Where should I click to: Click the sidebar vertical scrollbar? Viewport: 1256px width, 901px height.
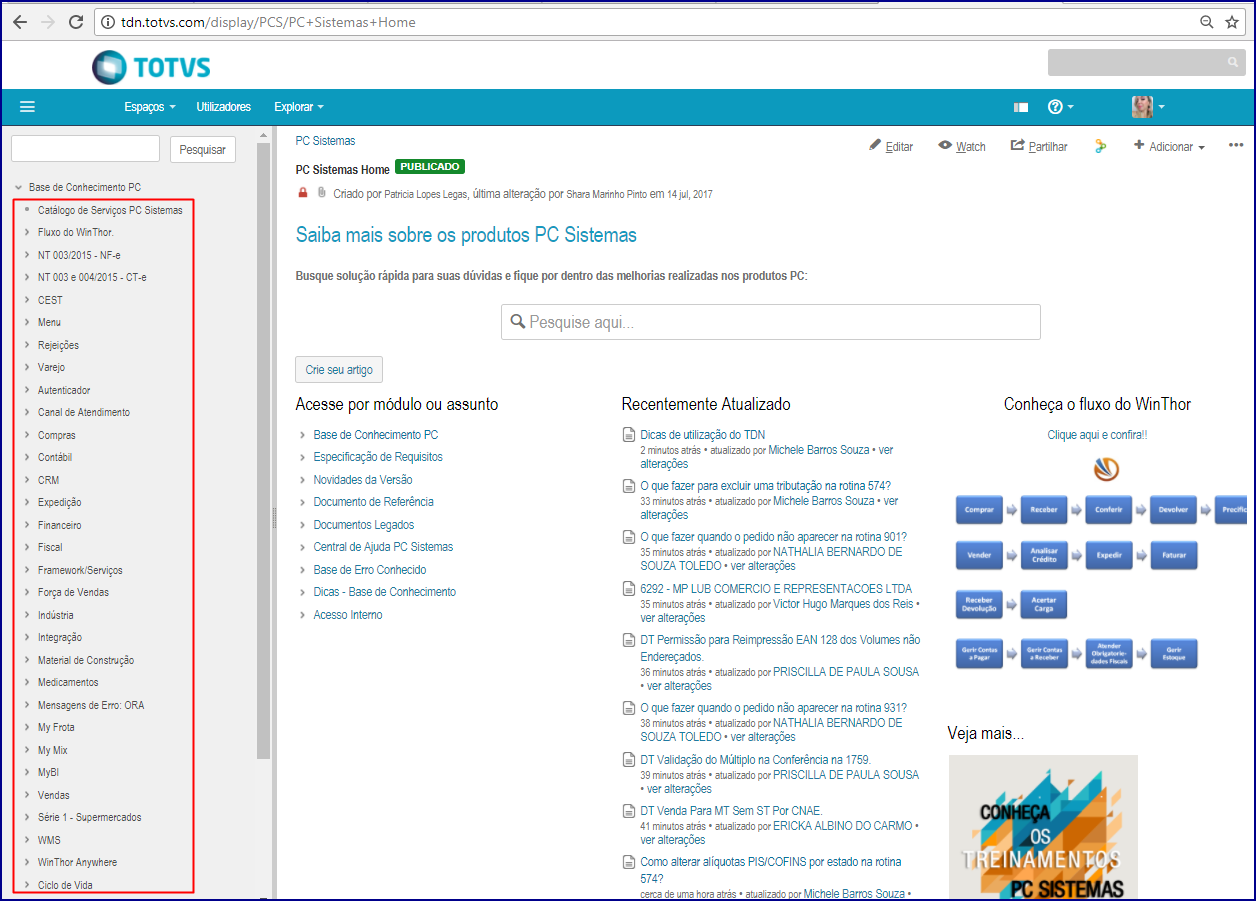tap(264, 451)
